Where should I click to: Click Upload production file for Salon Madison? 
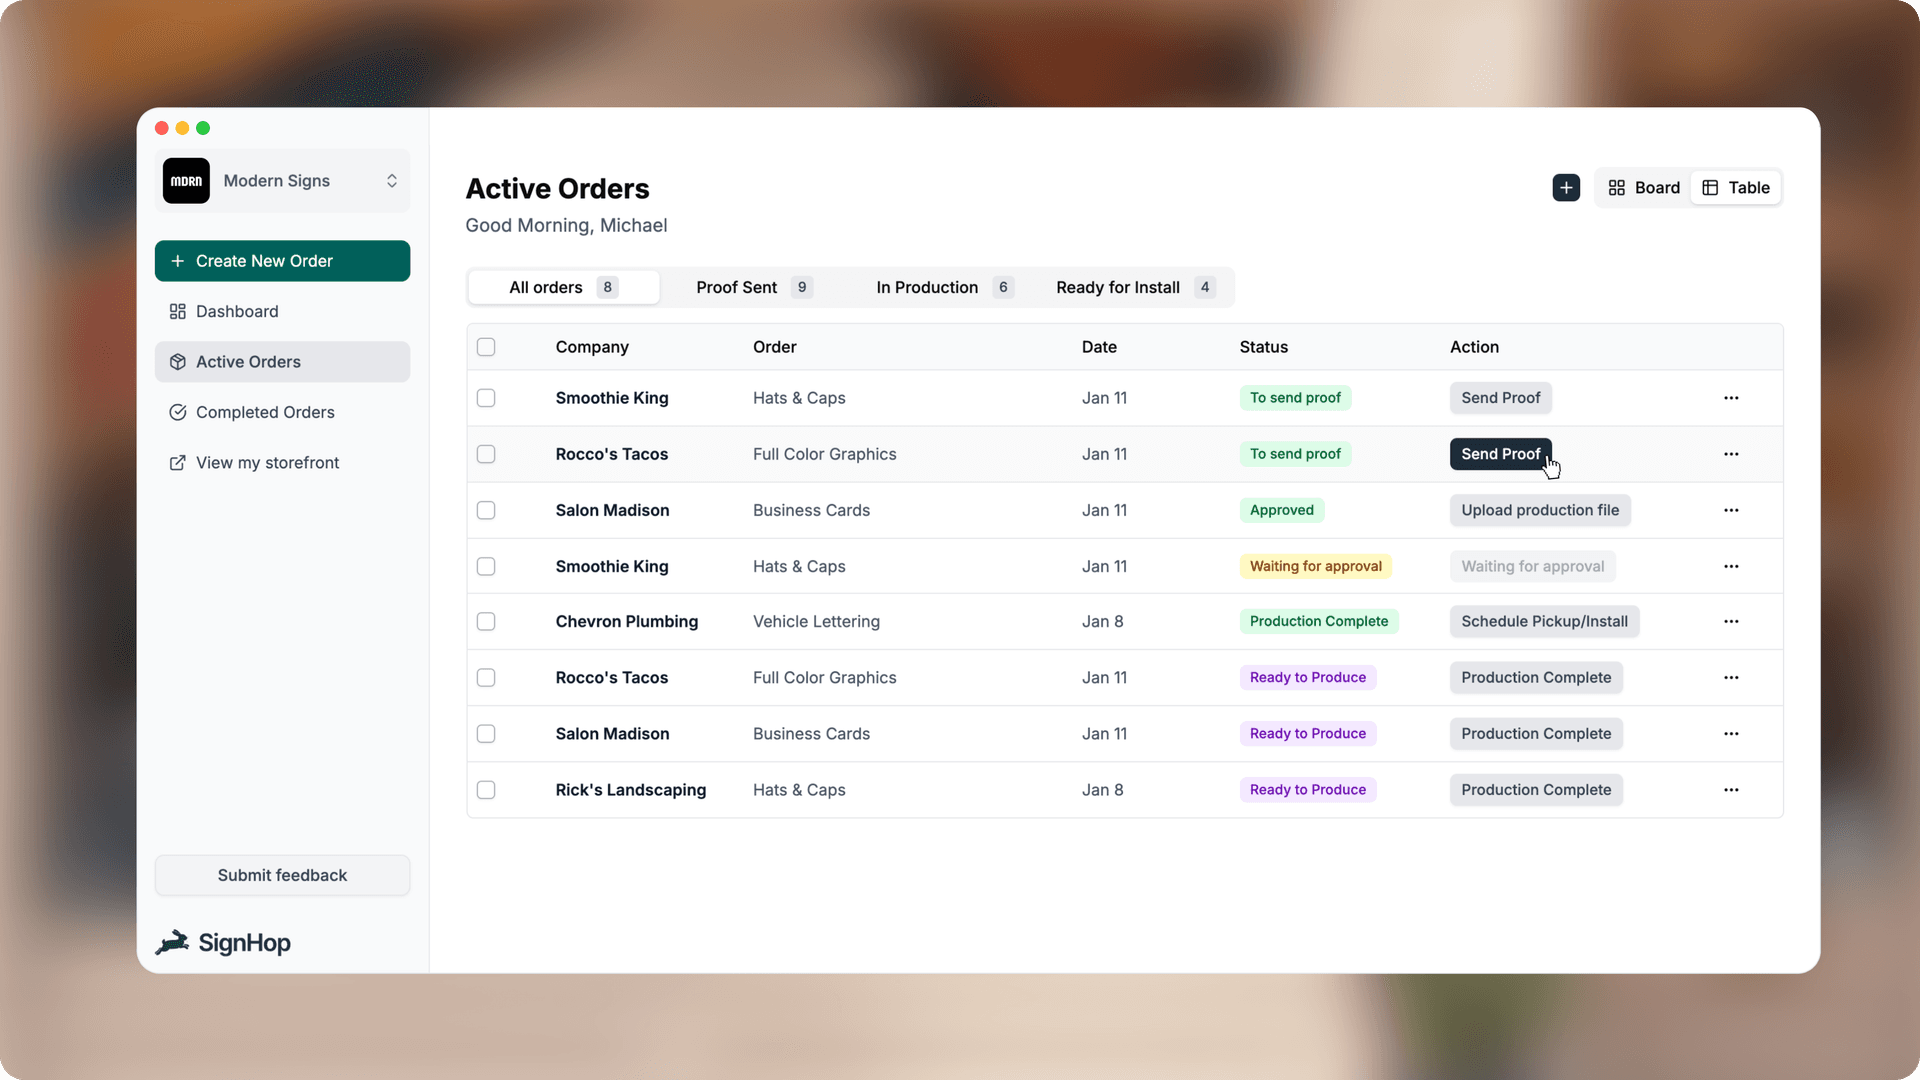coord(1540,510)
